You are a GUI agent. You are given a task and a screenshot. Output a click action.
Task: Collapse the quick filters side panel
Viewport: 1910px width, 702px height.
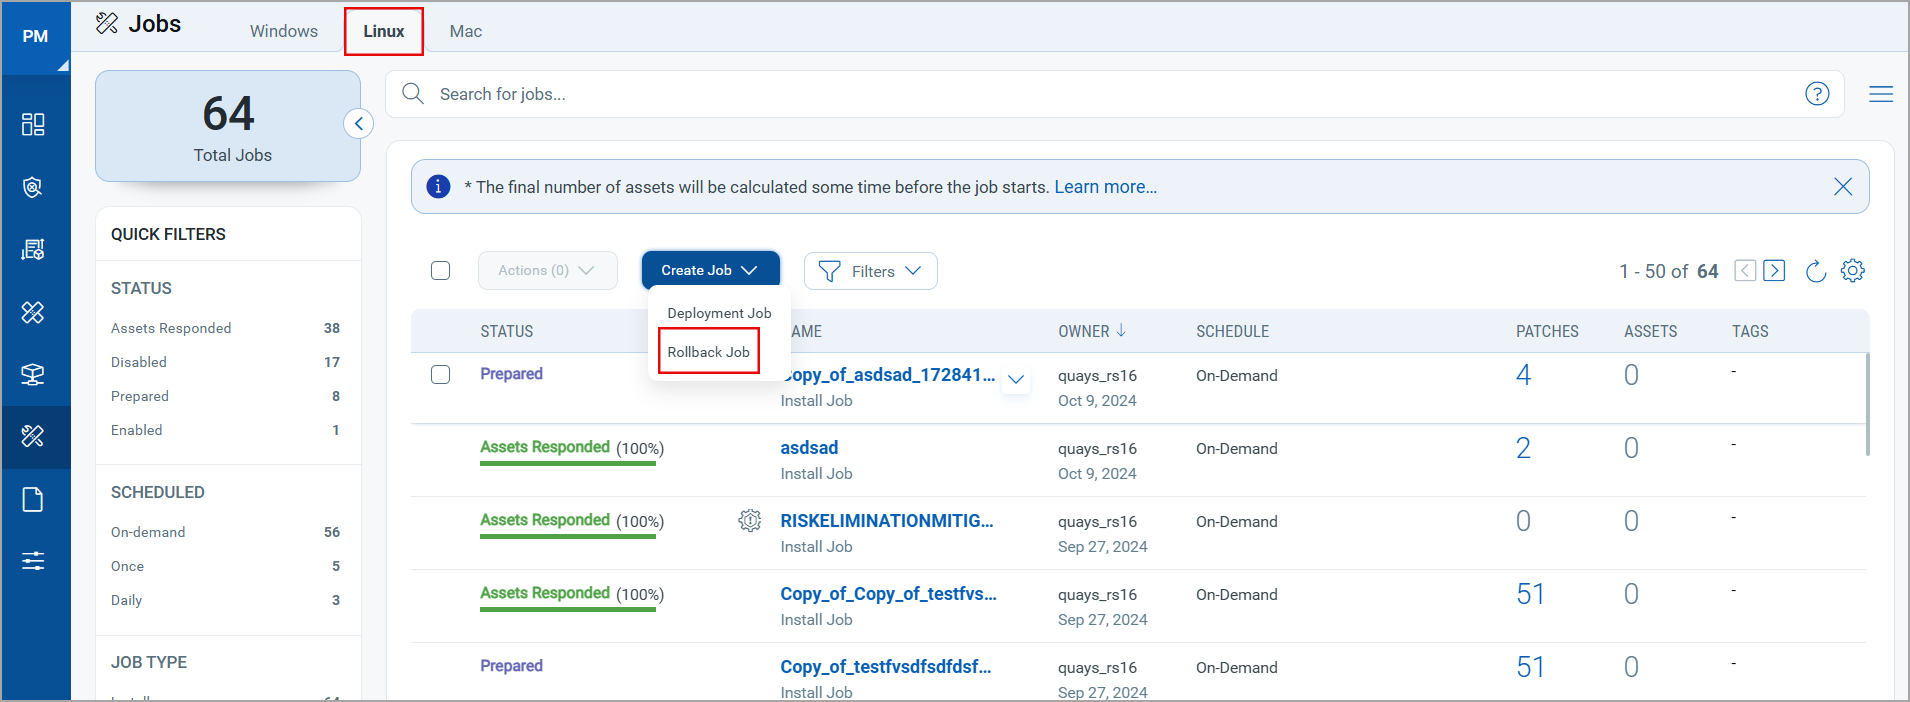(358, 124)
